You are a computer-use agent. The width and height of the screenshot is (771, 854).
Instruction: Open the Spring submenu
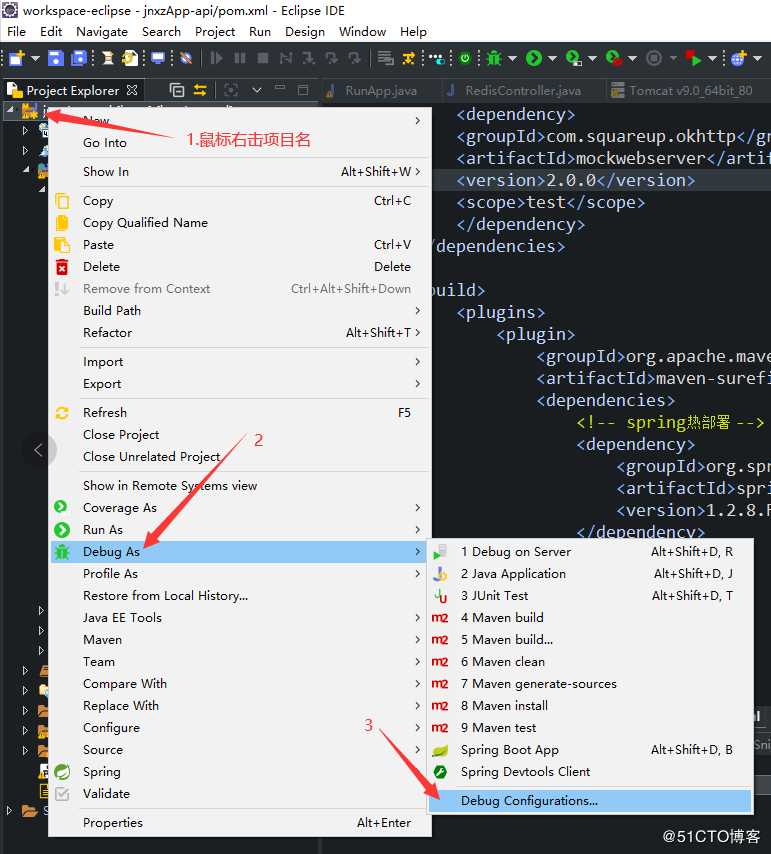240,772
